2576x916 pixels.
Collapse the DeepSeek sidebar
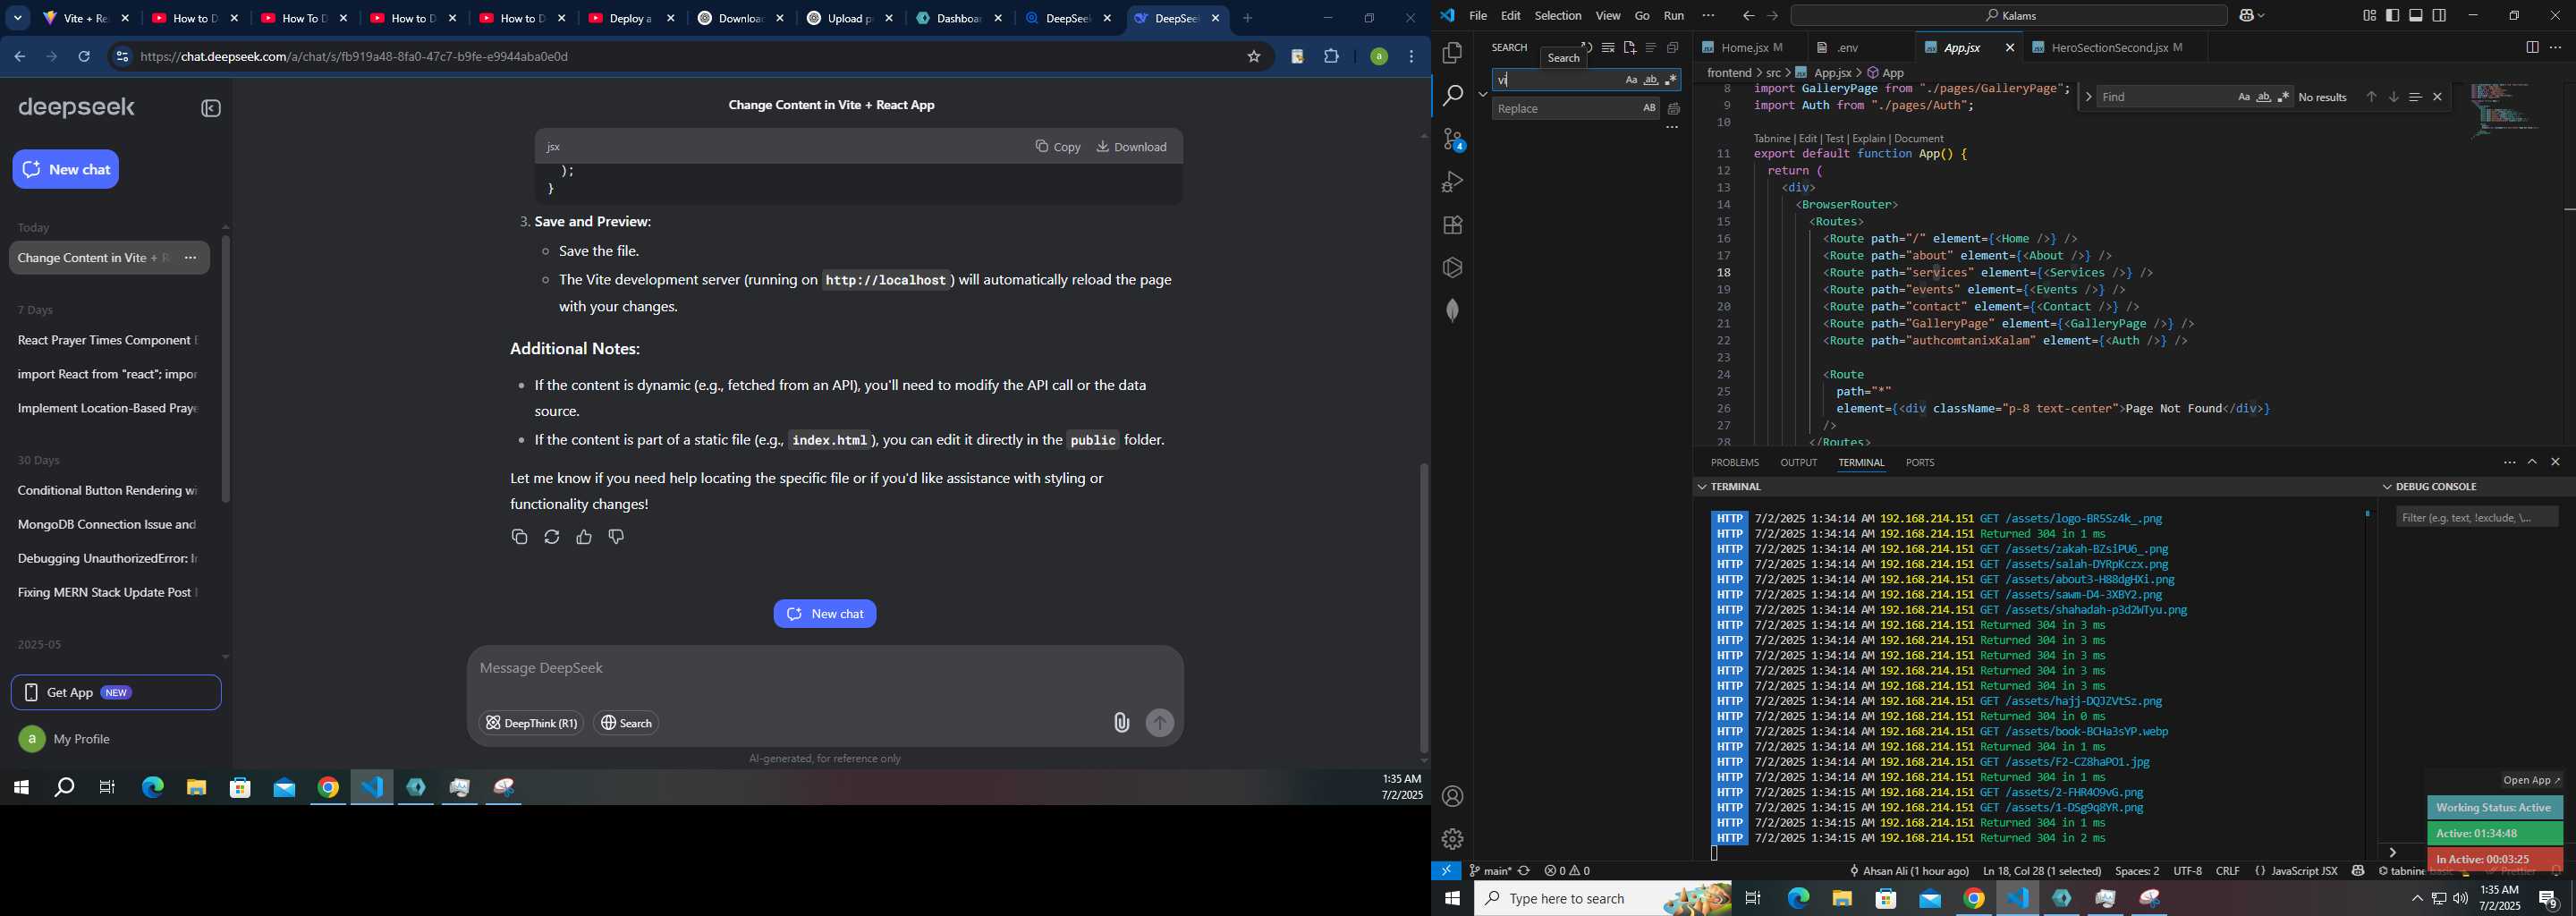pos(211,109)
